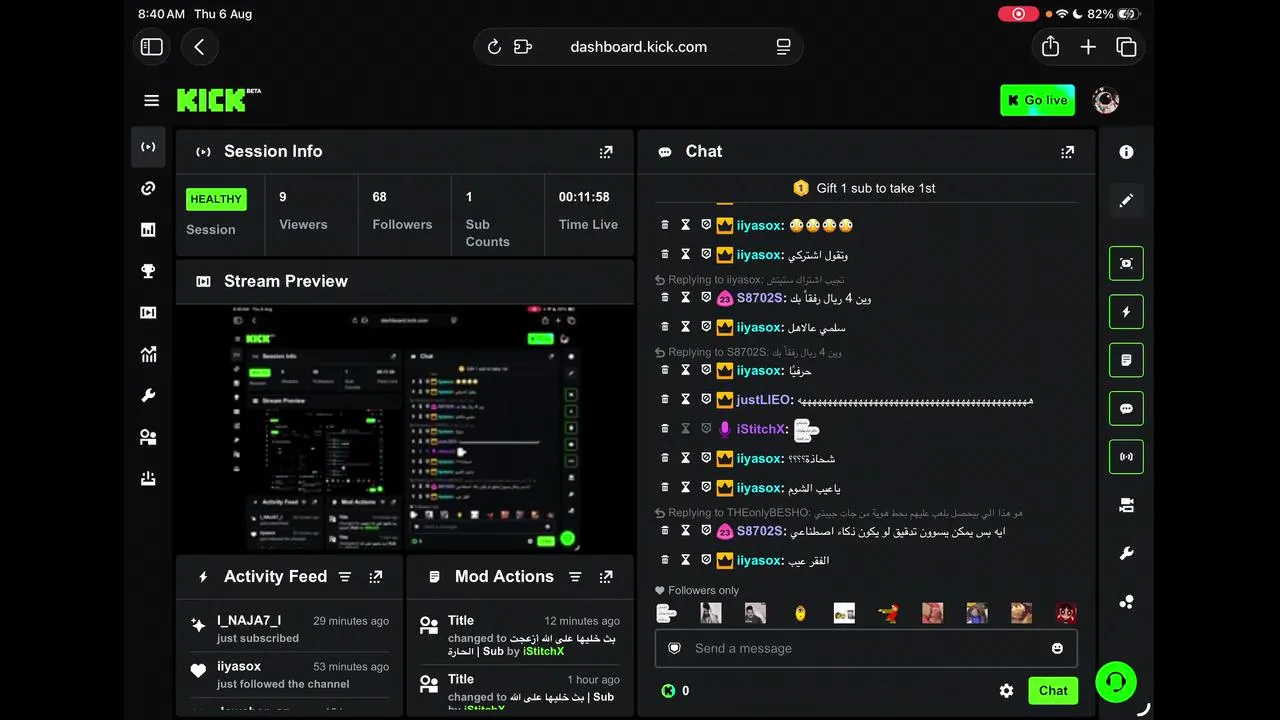This screenshot has width=1280, height=720.
Task: Pop out the Session Info panel
Action: (606, 152)
